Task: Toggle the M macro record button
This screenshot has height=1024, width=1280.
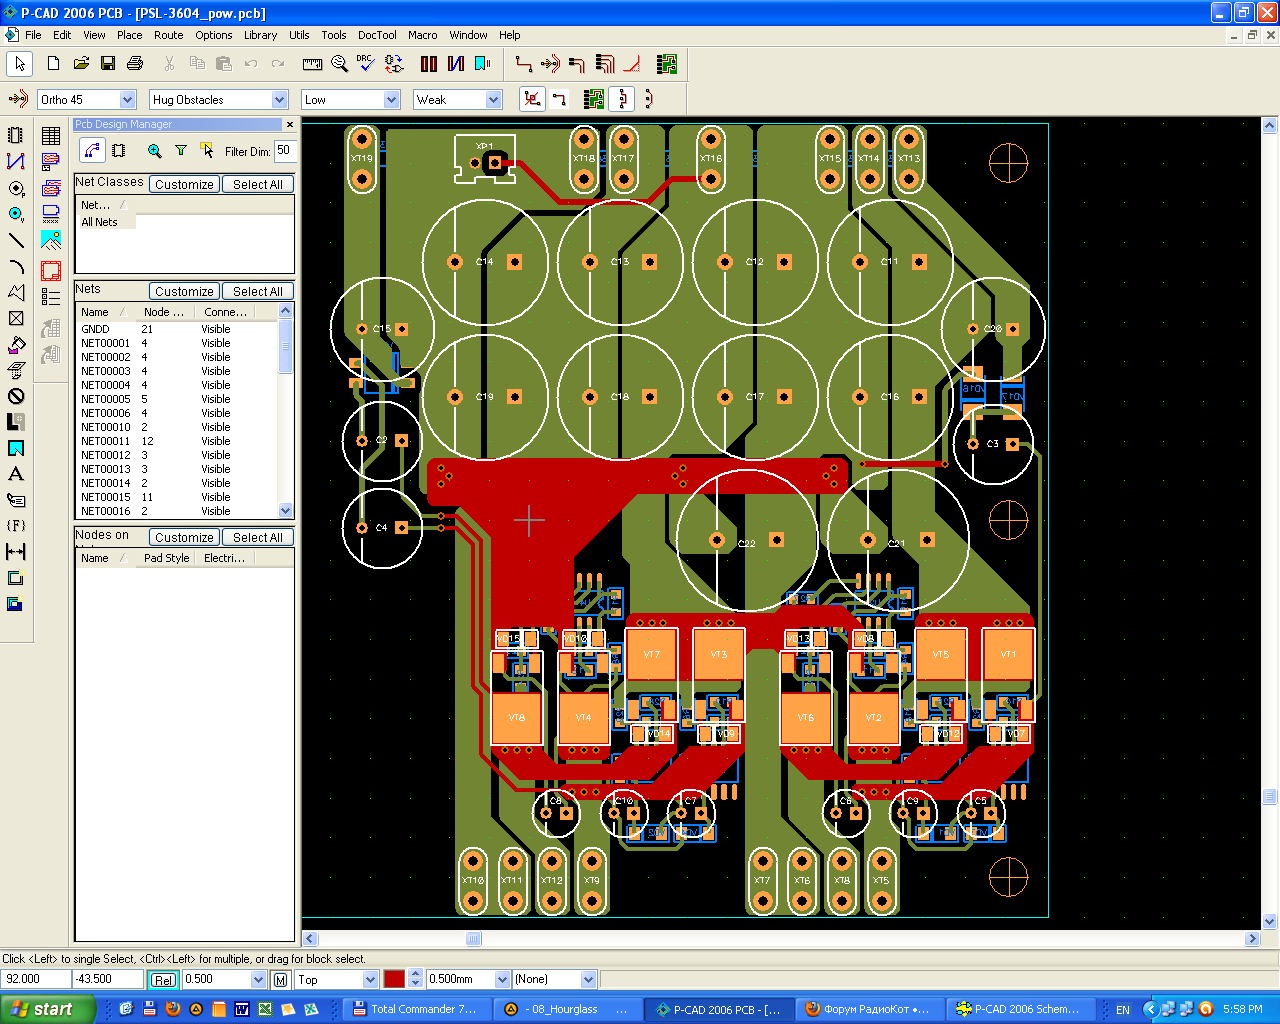Action: coord(280,980)
